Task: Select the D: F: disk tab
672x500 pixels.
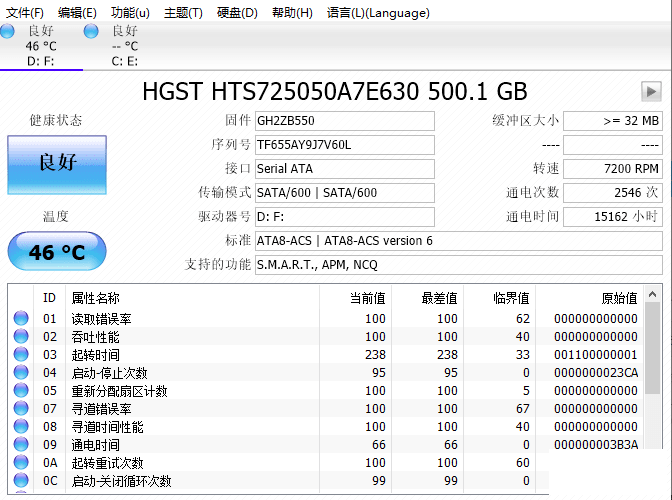Action: click(x=41, y=46)
